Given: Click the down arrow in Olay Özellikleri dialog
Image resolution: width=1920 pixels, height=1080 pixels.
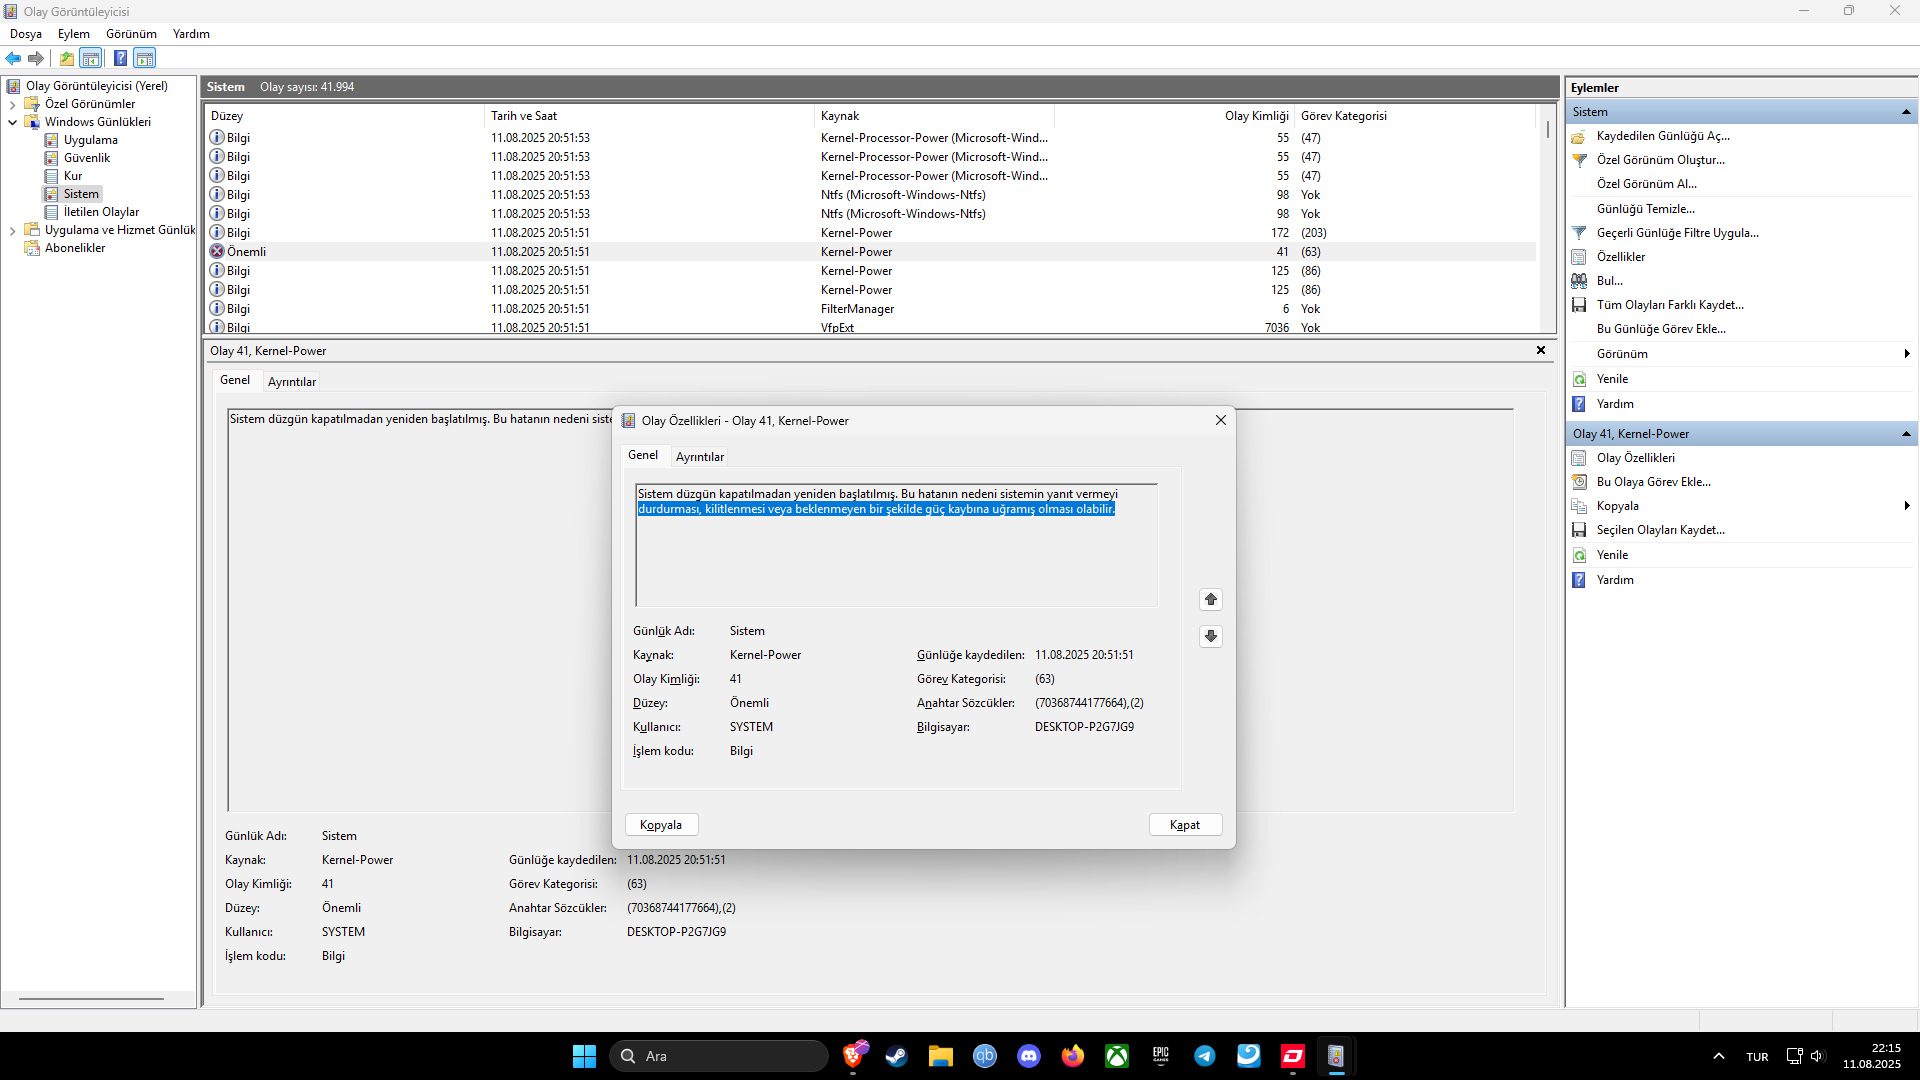Looking at the screenshot, I should [1211, 636].
